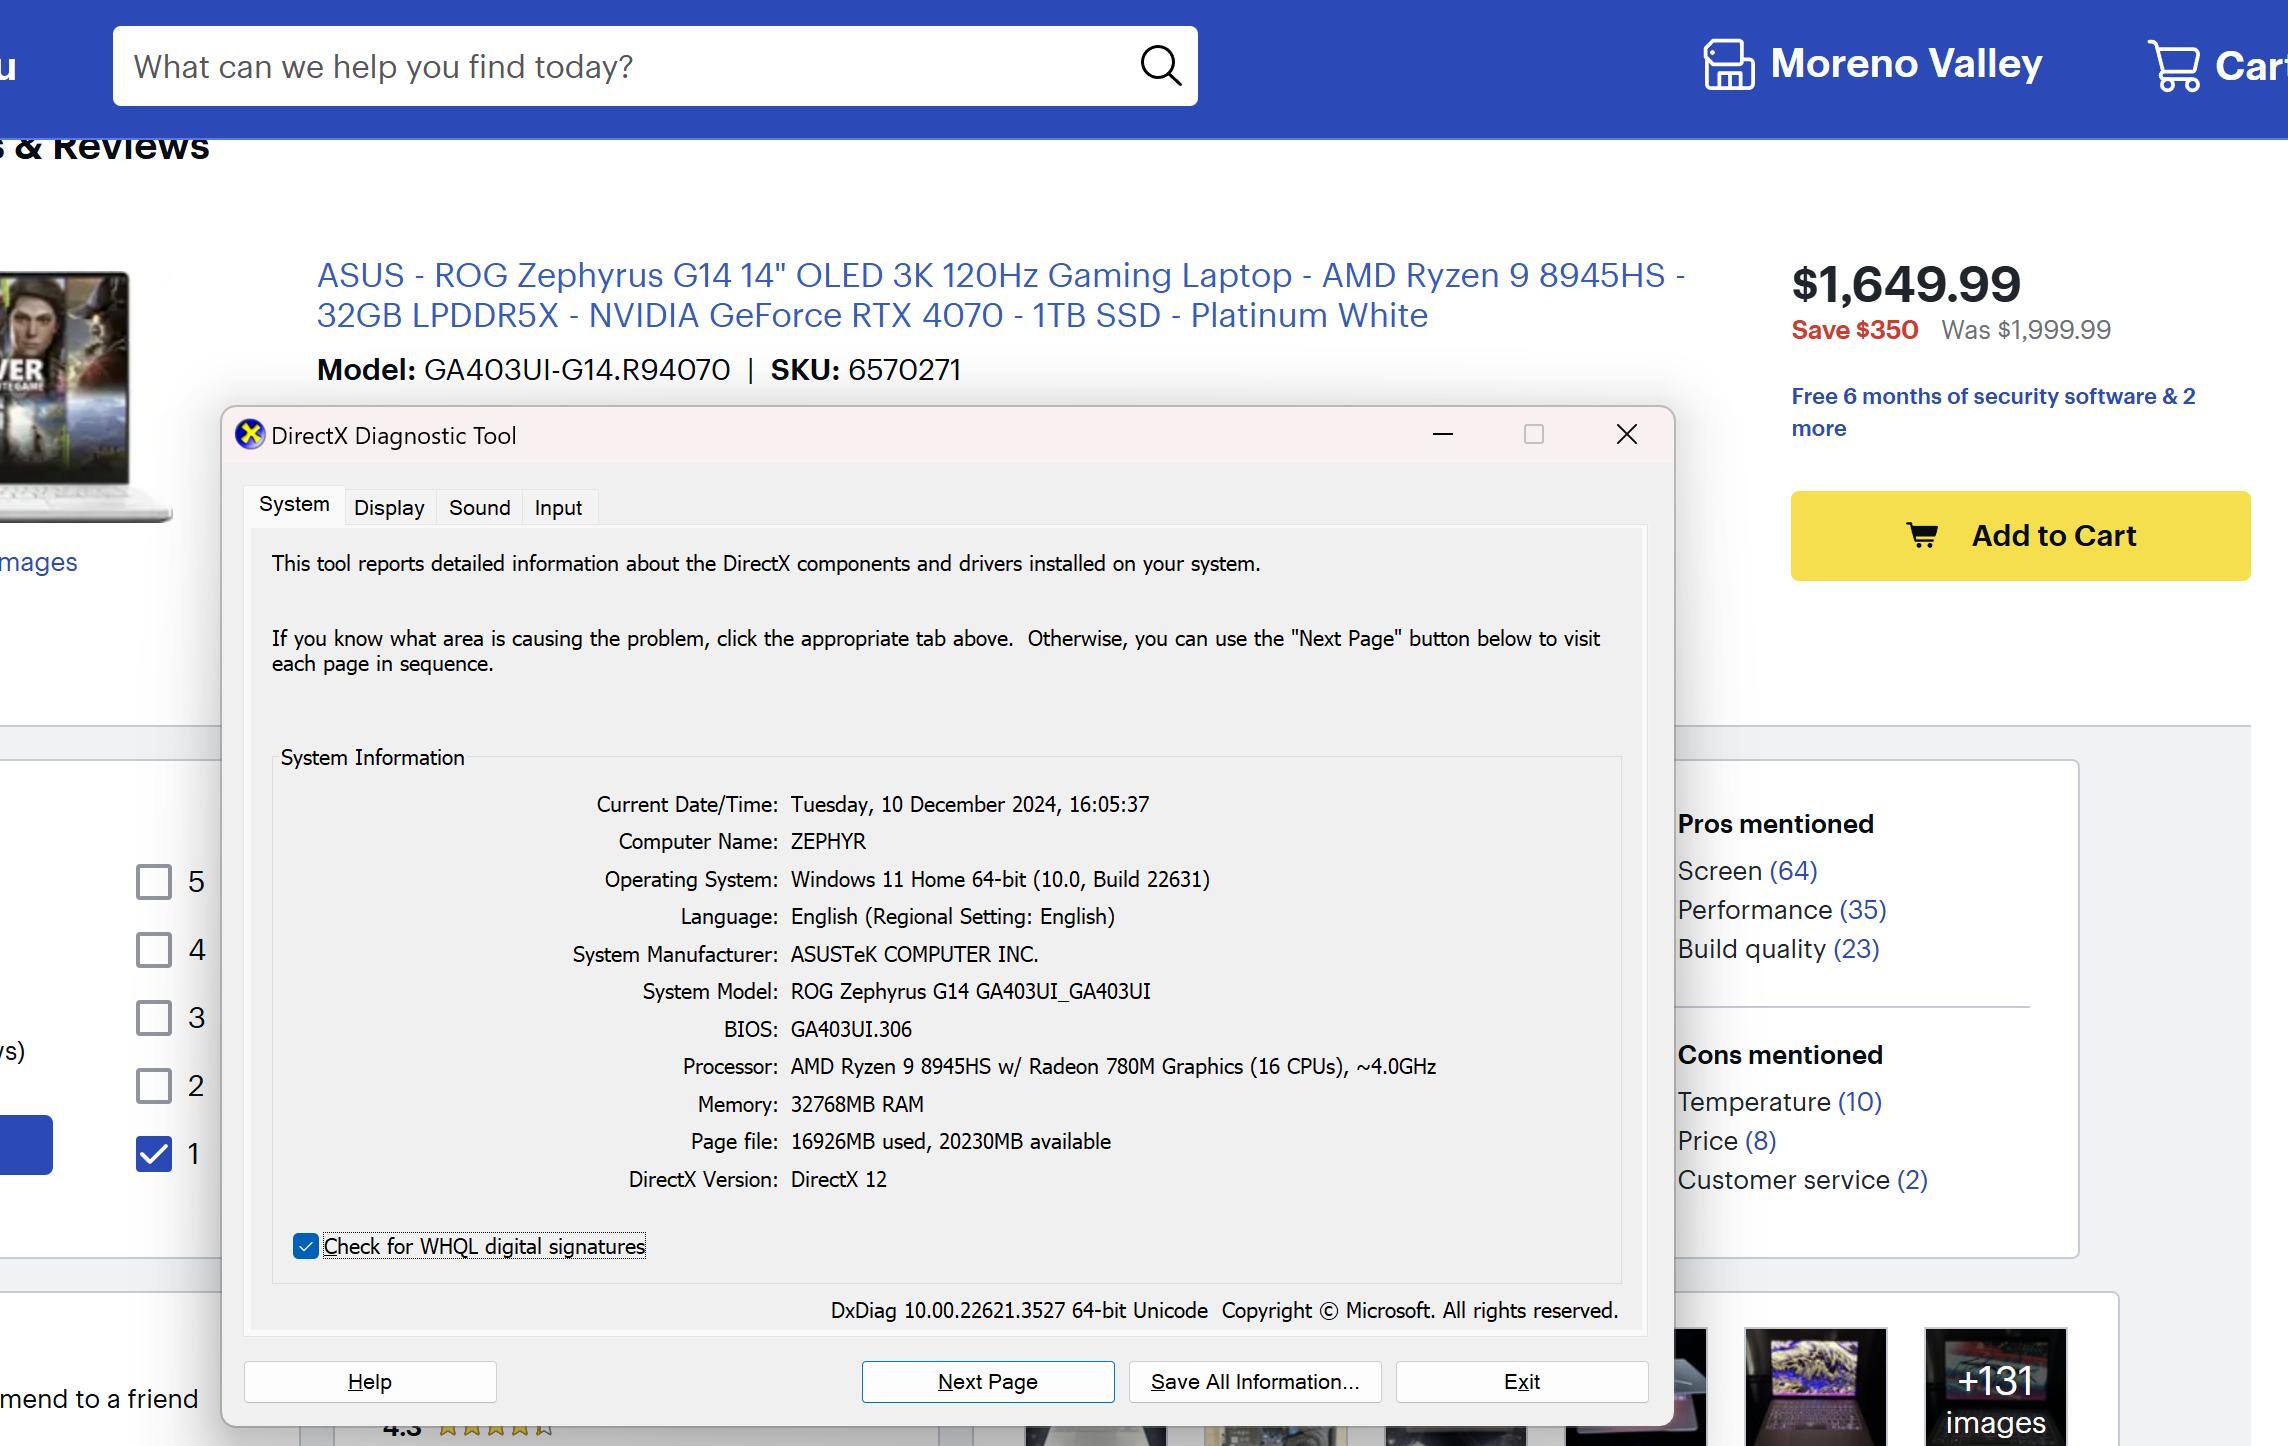Uncheck the 1 star rating filter
Image resolution: width=2288 pixels, height=1446 pixels.
[x=154, y=1154]
